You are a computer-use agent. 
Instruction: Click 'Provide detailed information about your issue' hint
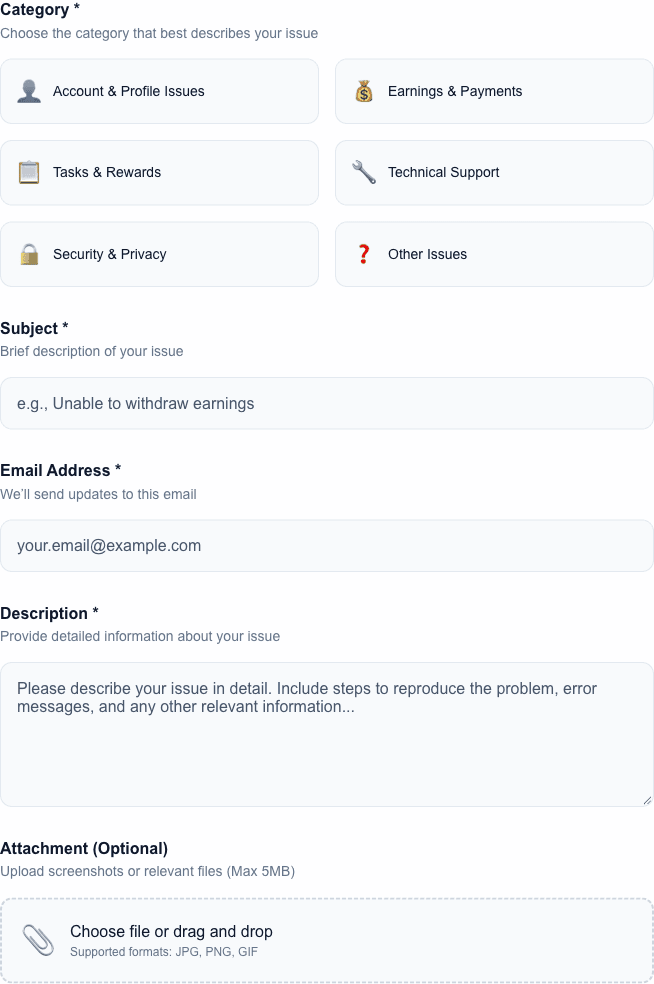(140, 636)
